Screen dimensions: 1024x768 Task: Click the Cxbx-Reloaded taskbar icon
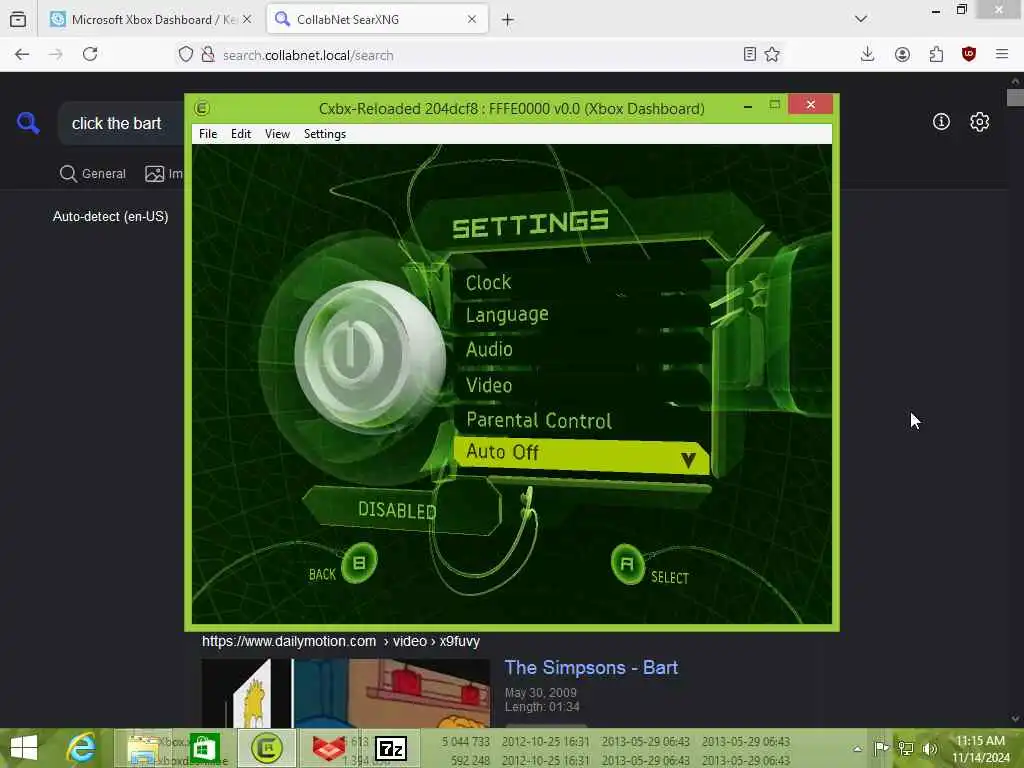(266, 748)
